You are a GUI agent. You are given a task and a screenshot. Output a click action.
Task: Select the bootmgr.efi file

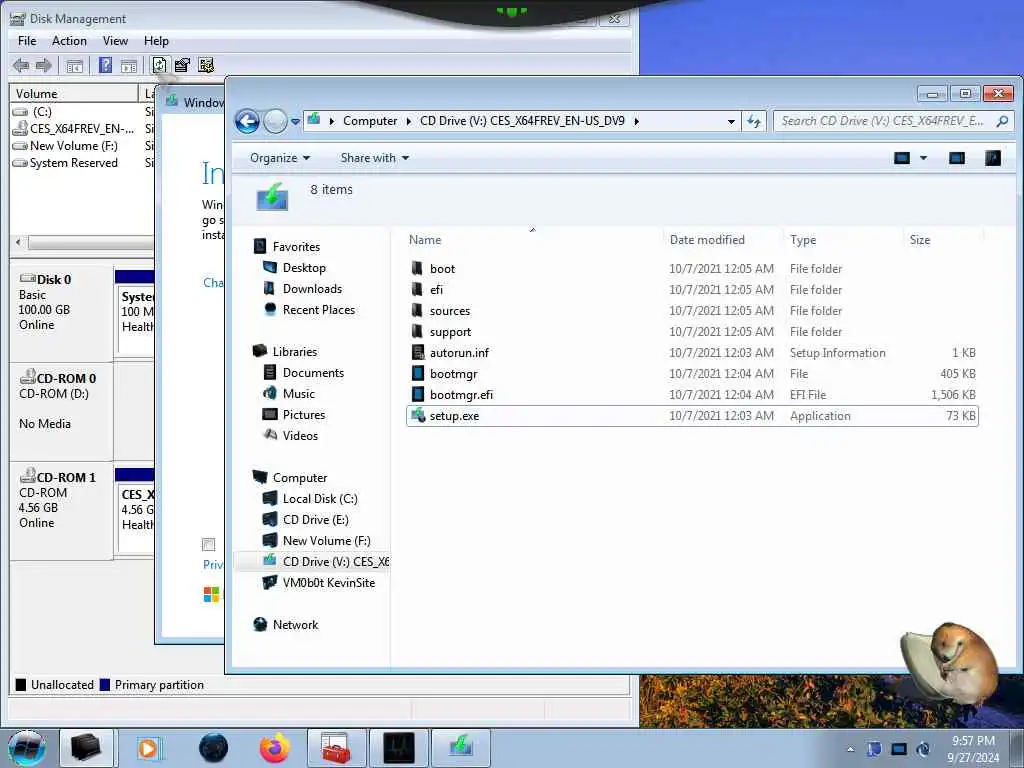(x=692, y=395)
